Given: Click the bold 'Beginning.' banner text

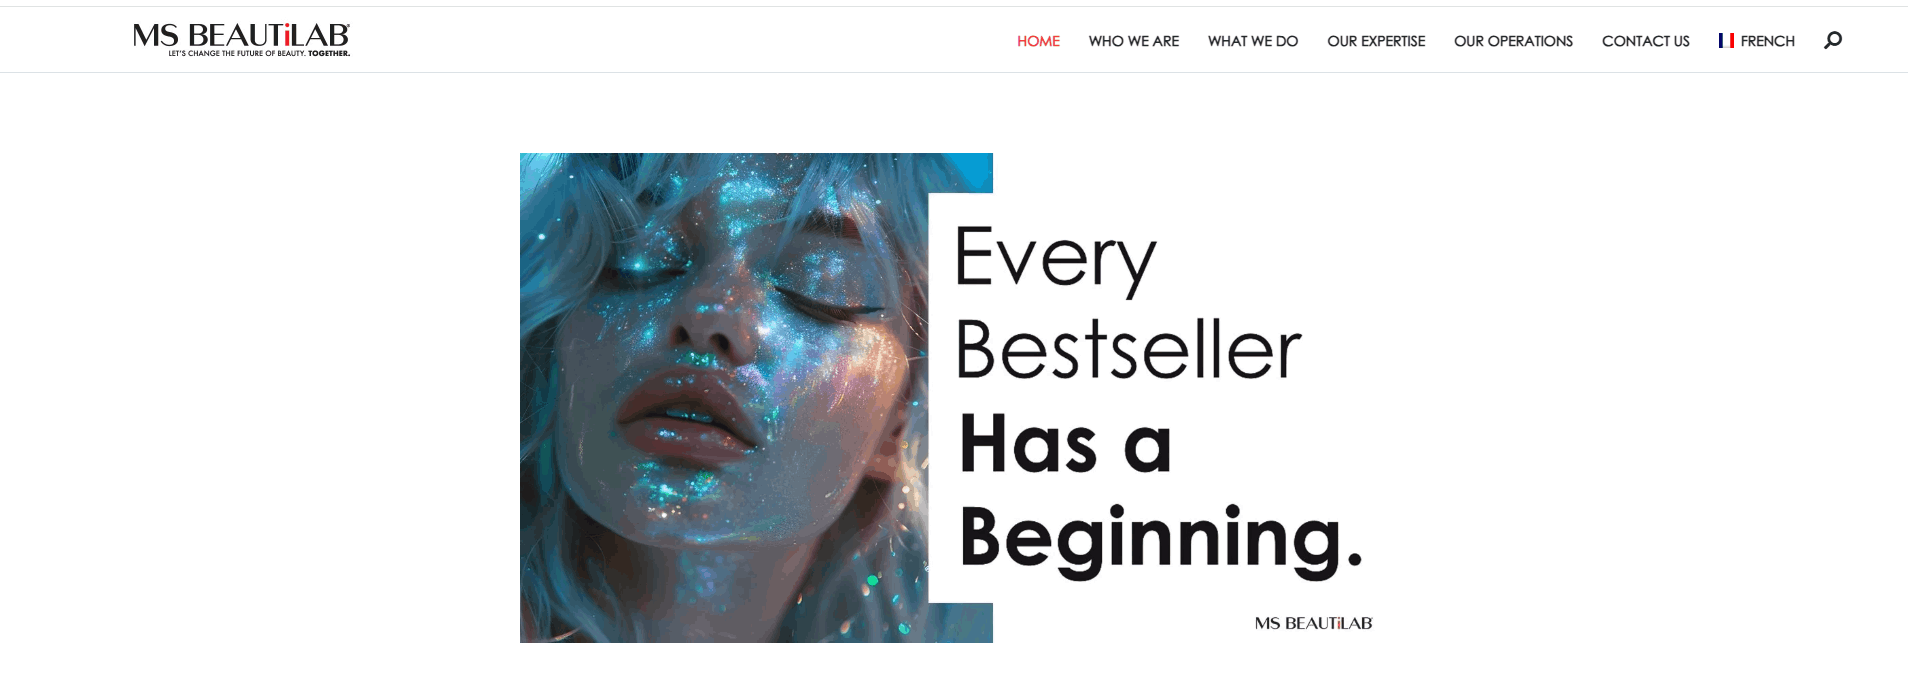Looking at the screenshot, I should click(x=1160, y=538).
